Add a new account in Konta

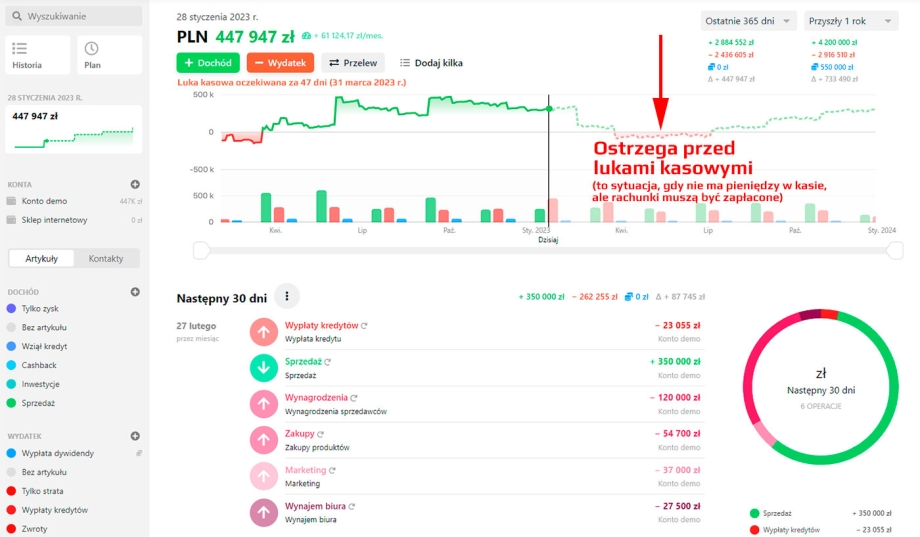(135, 184)
